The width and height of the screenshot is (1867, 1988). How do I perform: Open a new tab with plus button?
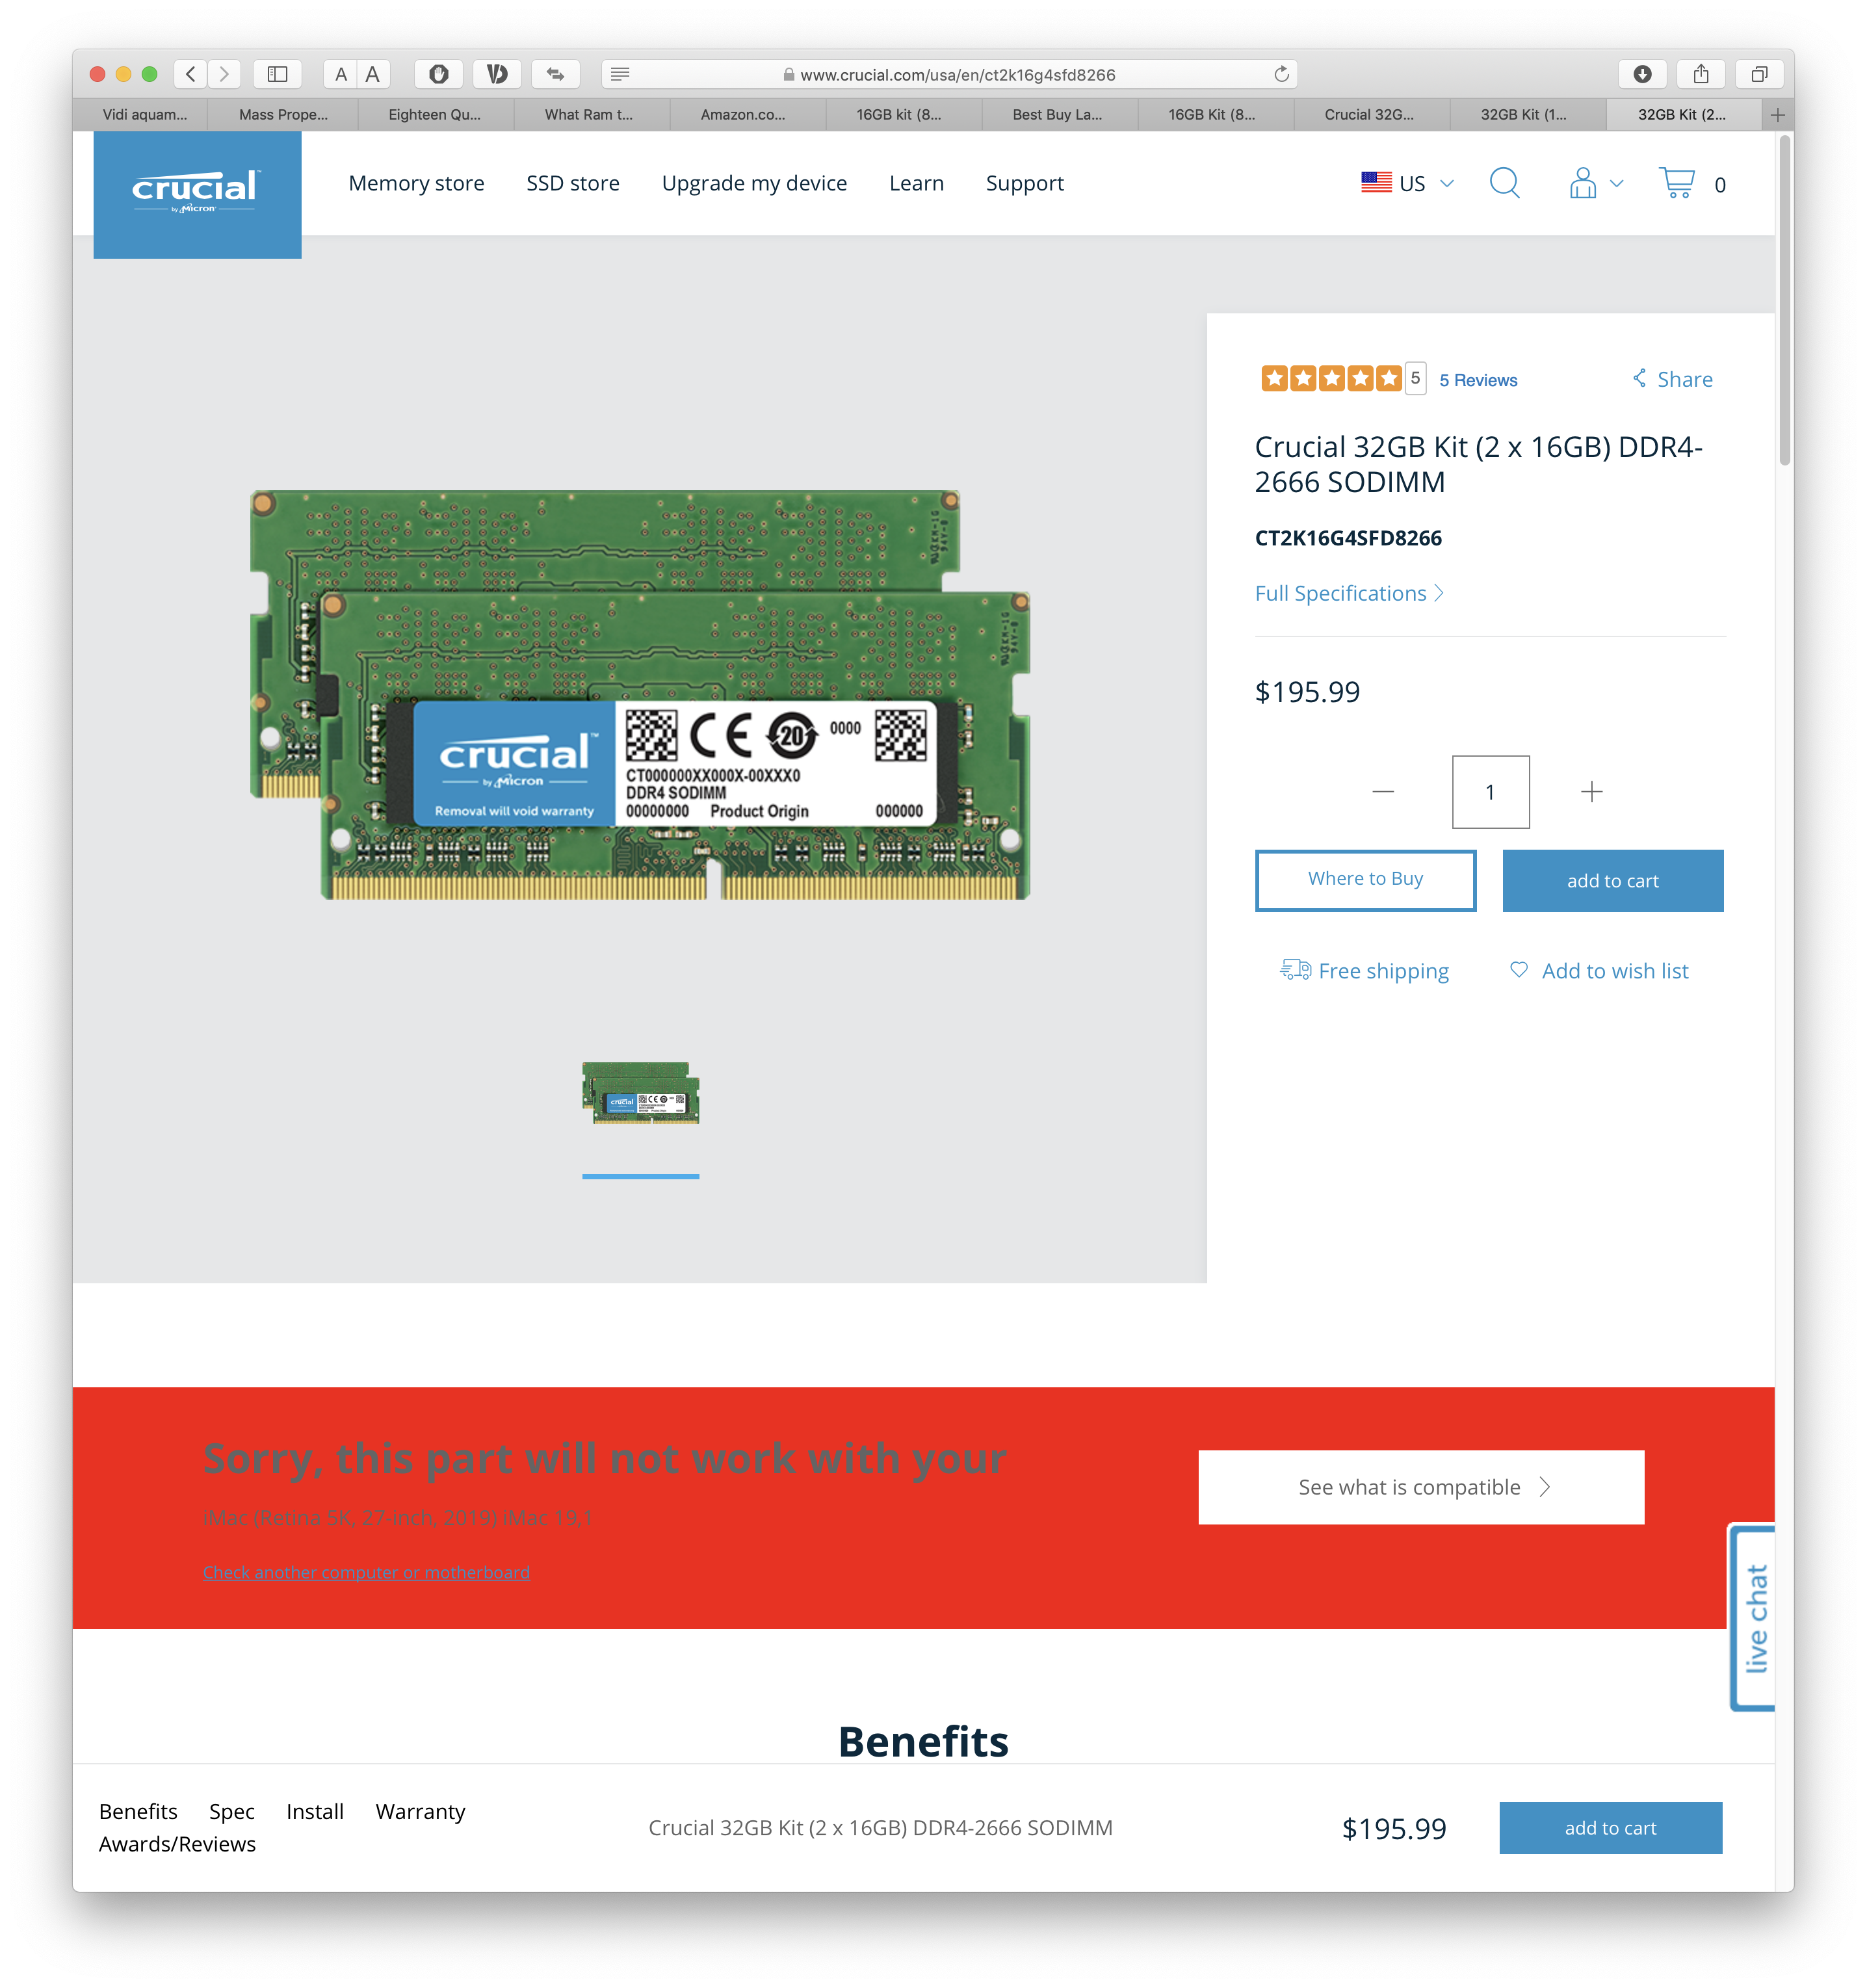pyautogui.click(x=1777, y=115)
